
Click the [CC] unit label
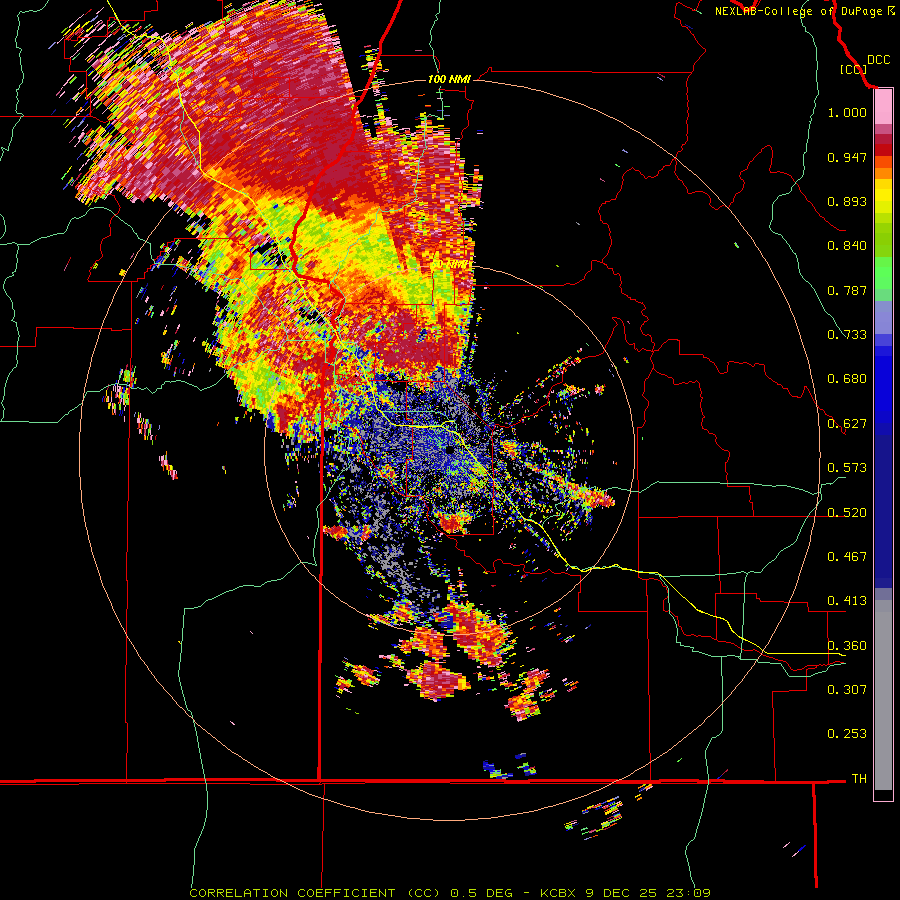pos(853,69)
